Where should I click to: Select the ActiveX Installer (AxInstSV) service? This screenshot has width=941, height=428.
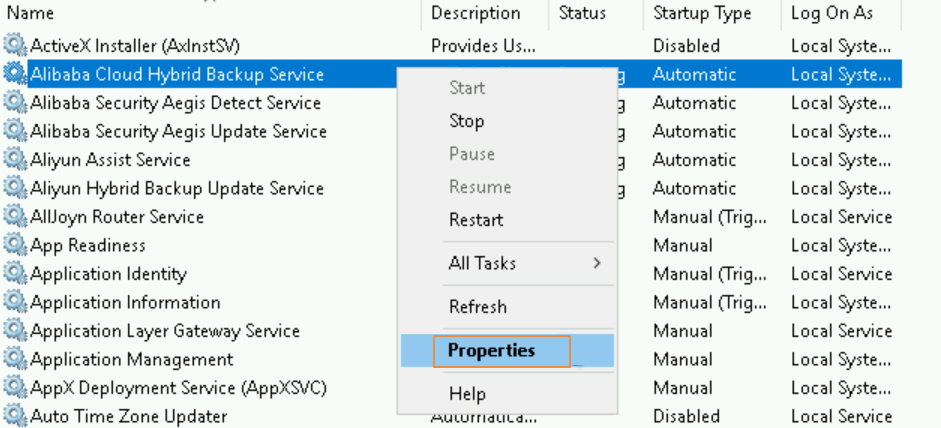pos(135,46)
